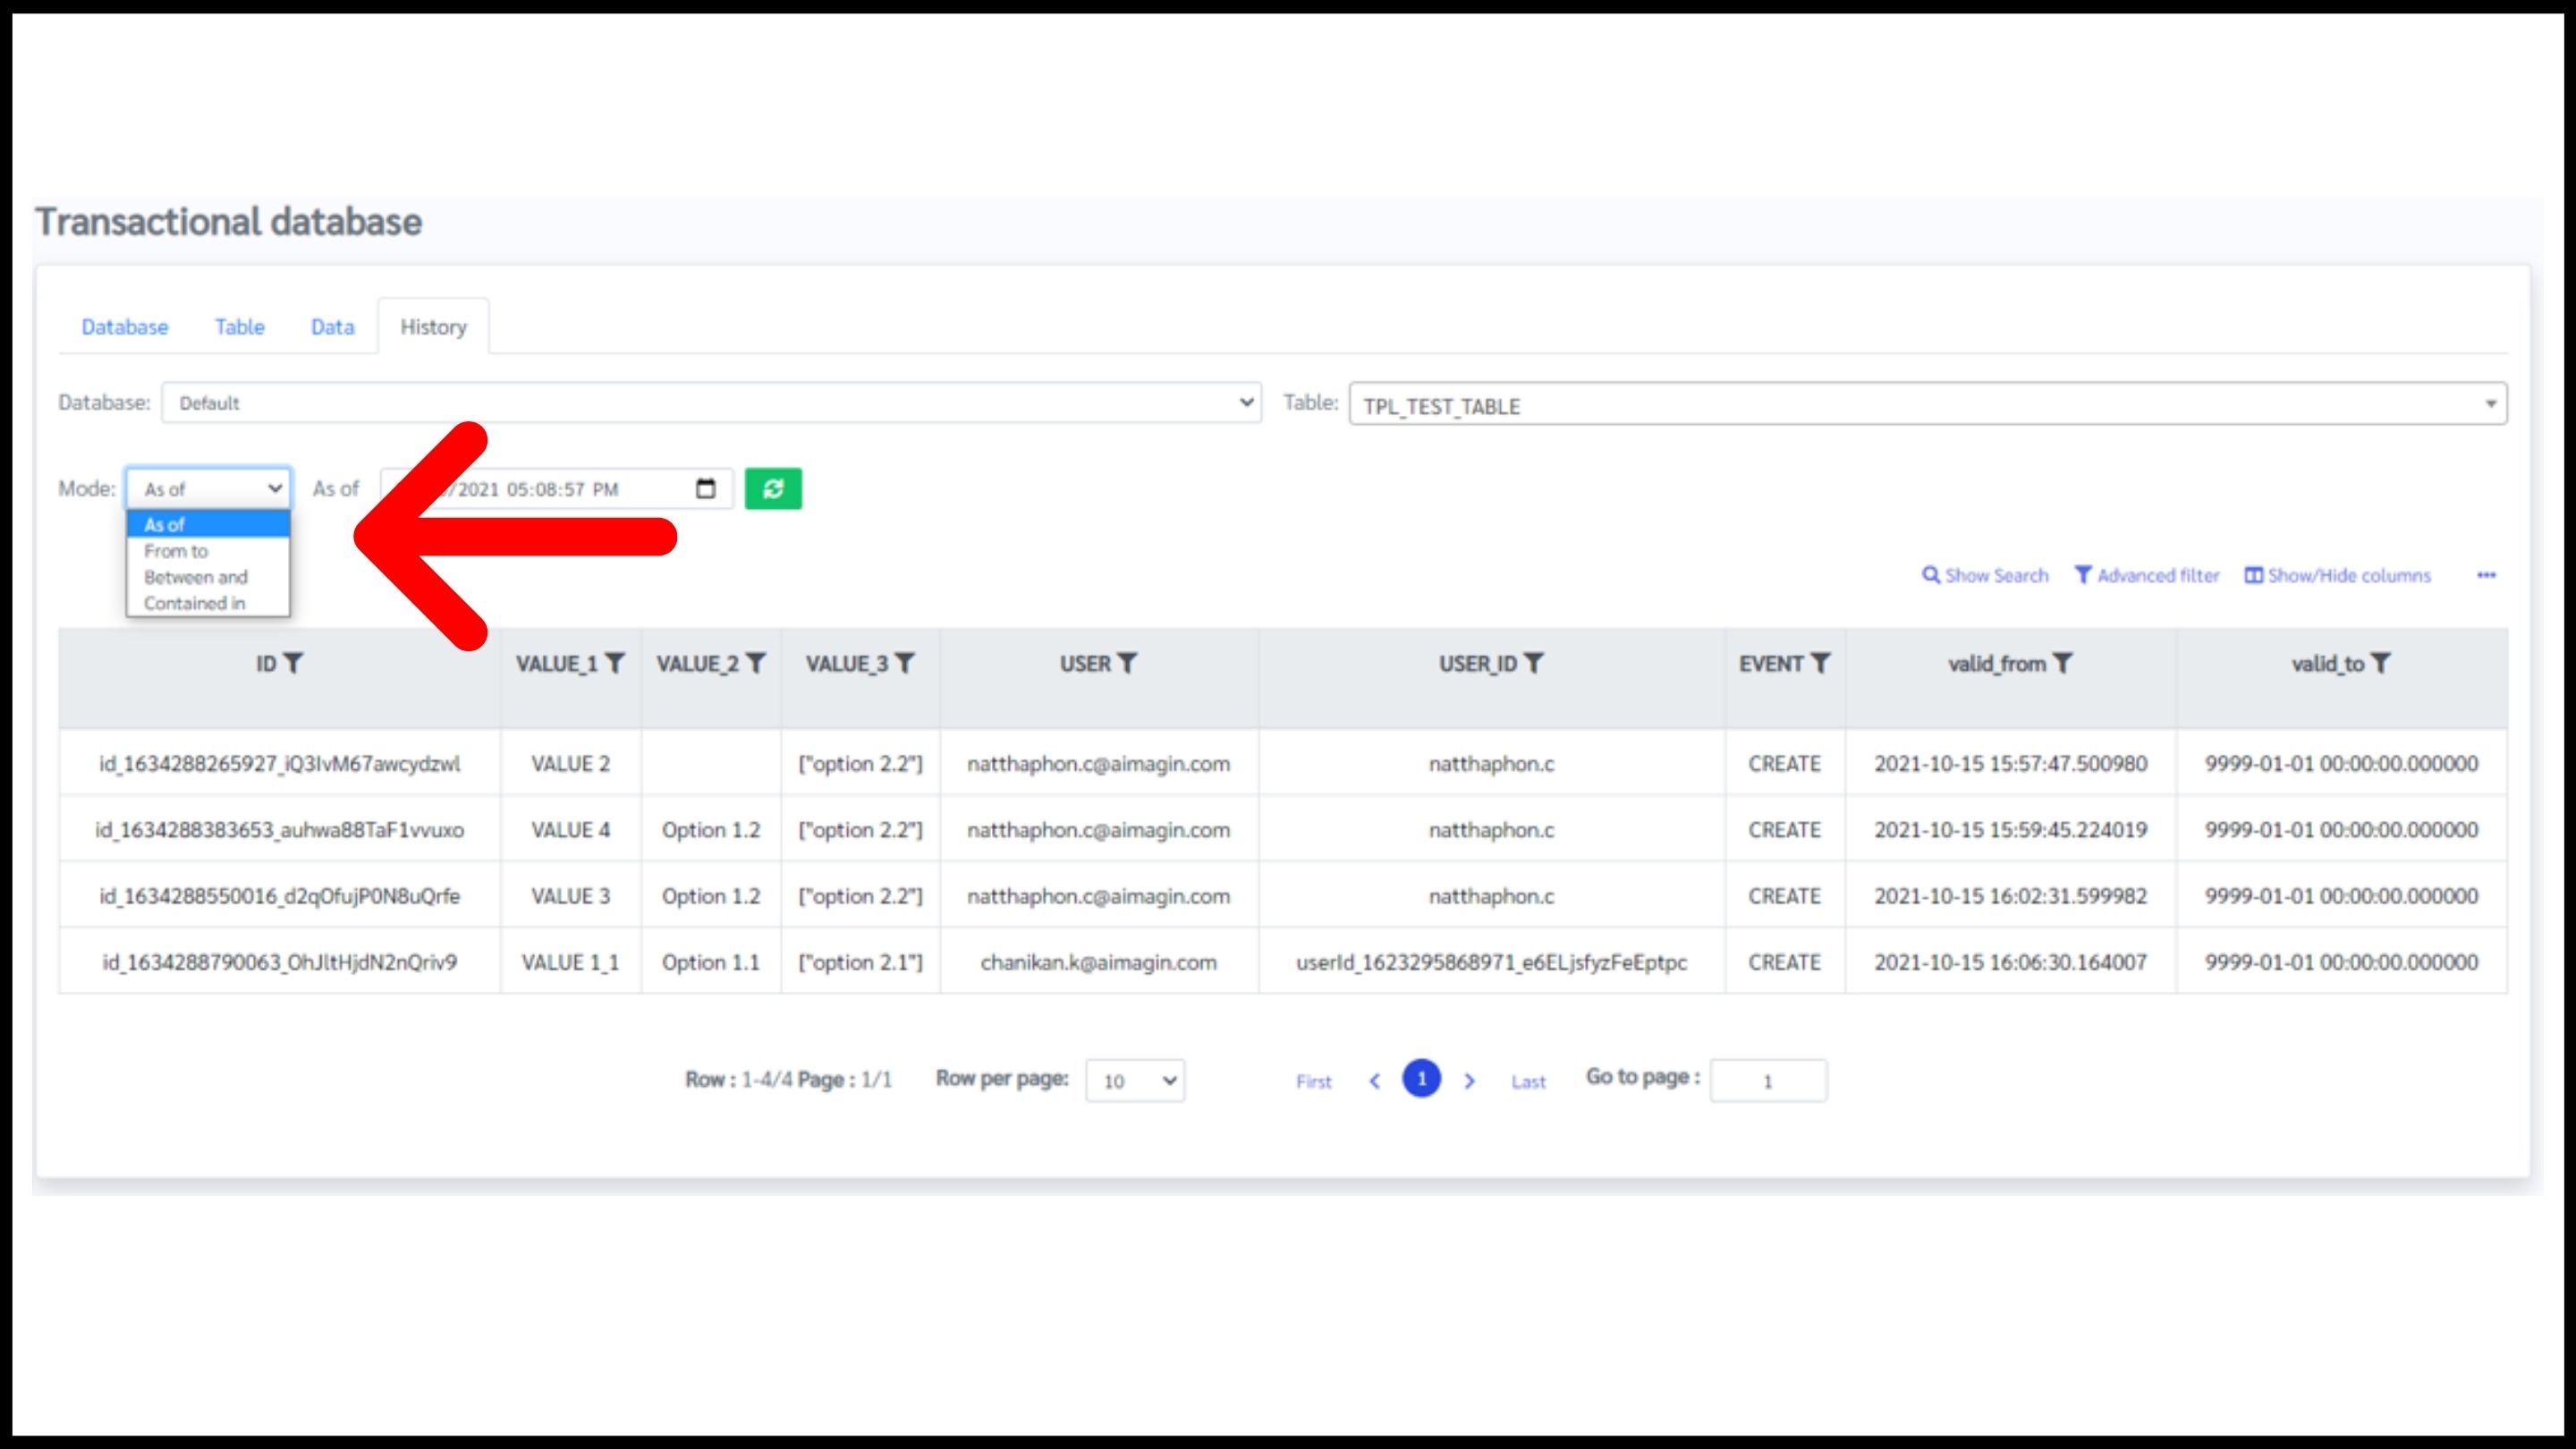Click valid_from 2021-10-15 15:57:47.500980

pos(2010,763)
